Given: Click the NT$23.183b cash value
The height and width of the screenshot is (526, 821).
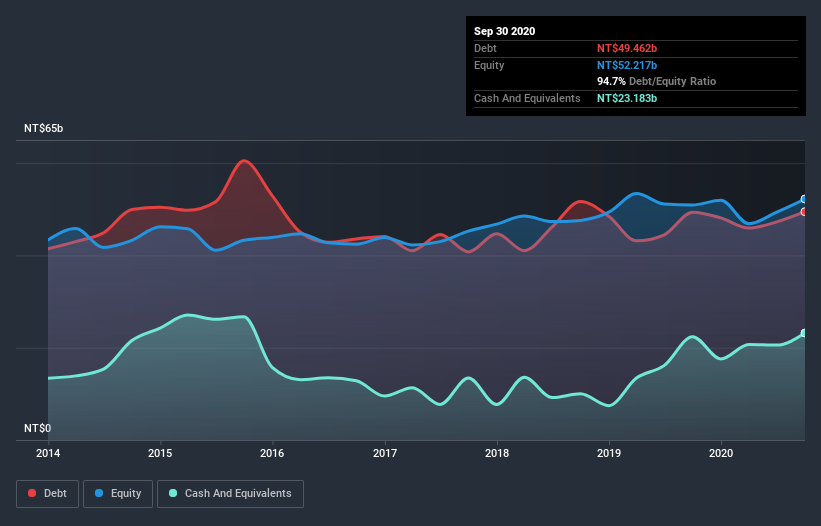Looking at the screenshot, I should click(627, 98).
